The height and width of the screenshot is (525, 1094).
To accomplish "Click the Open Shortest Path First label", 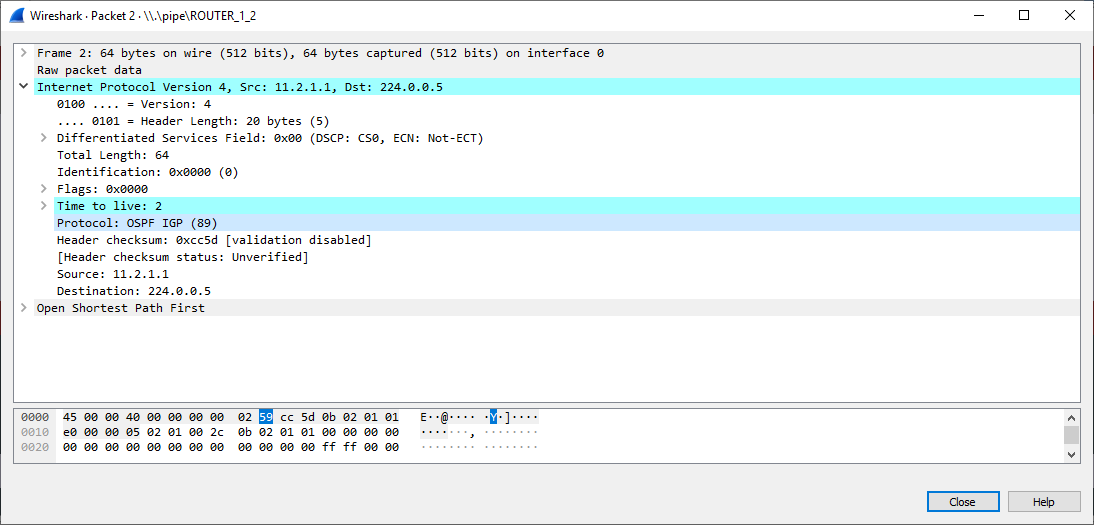I will click(121, 307).
